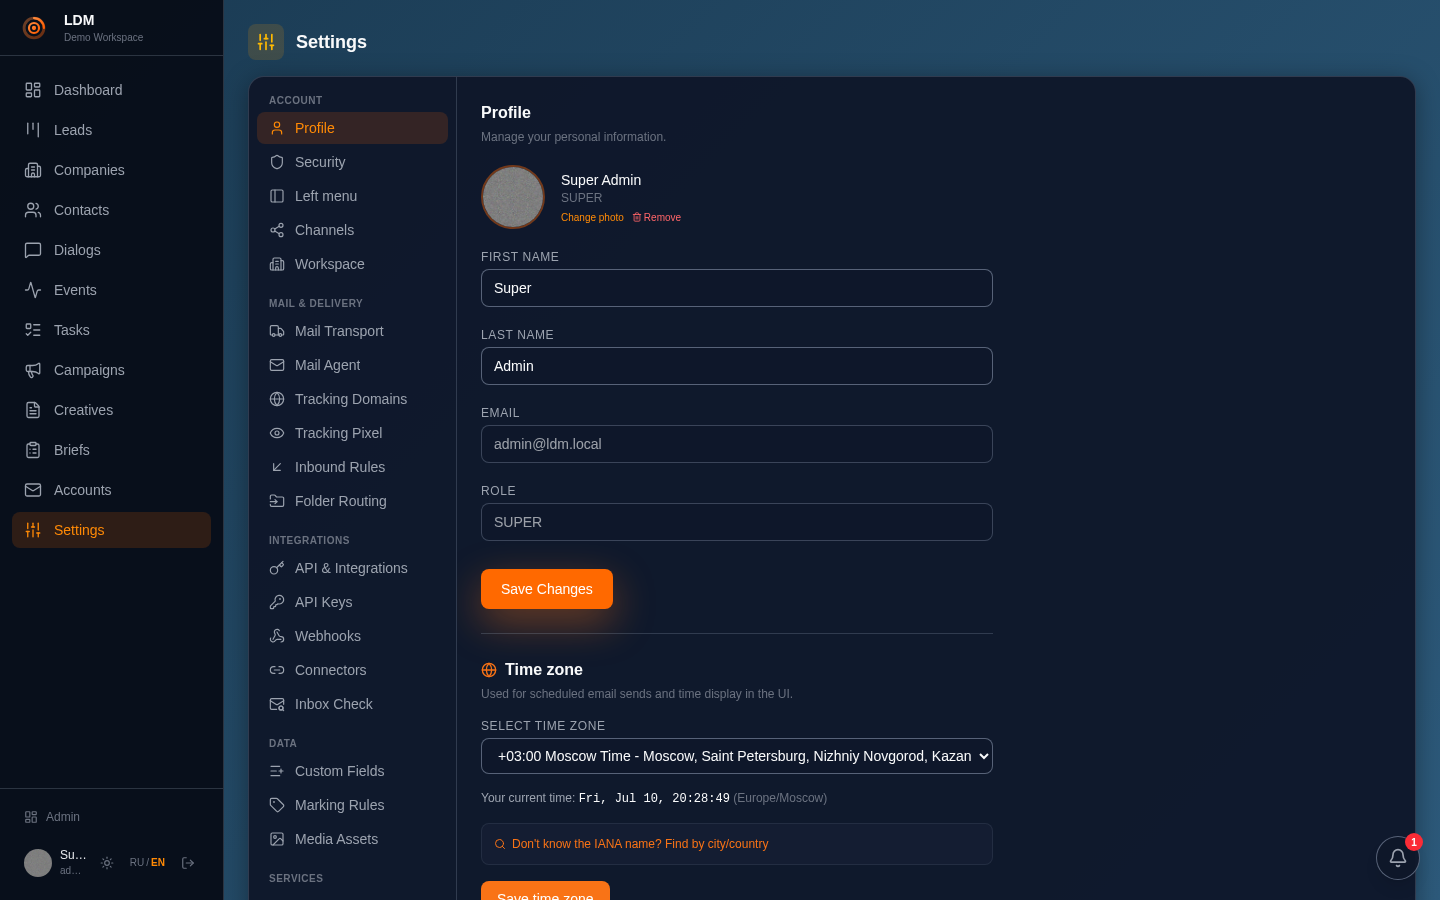The image size is (1440, 900).
Task: Go to Folder Routing settings
Action: tap(352, 501)
